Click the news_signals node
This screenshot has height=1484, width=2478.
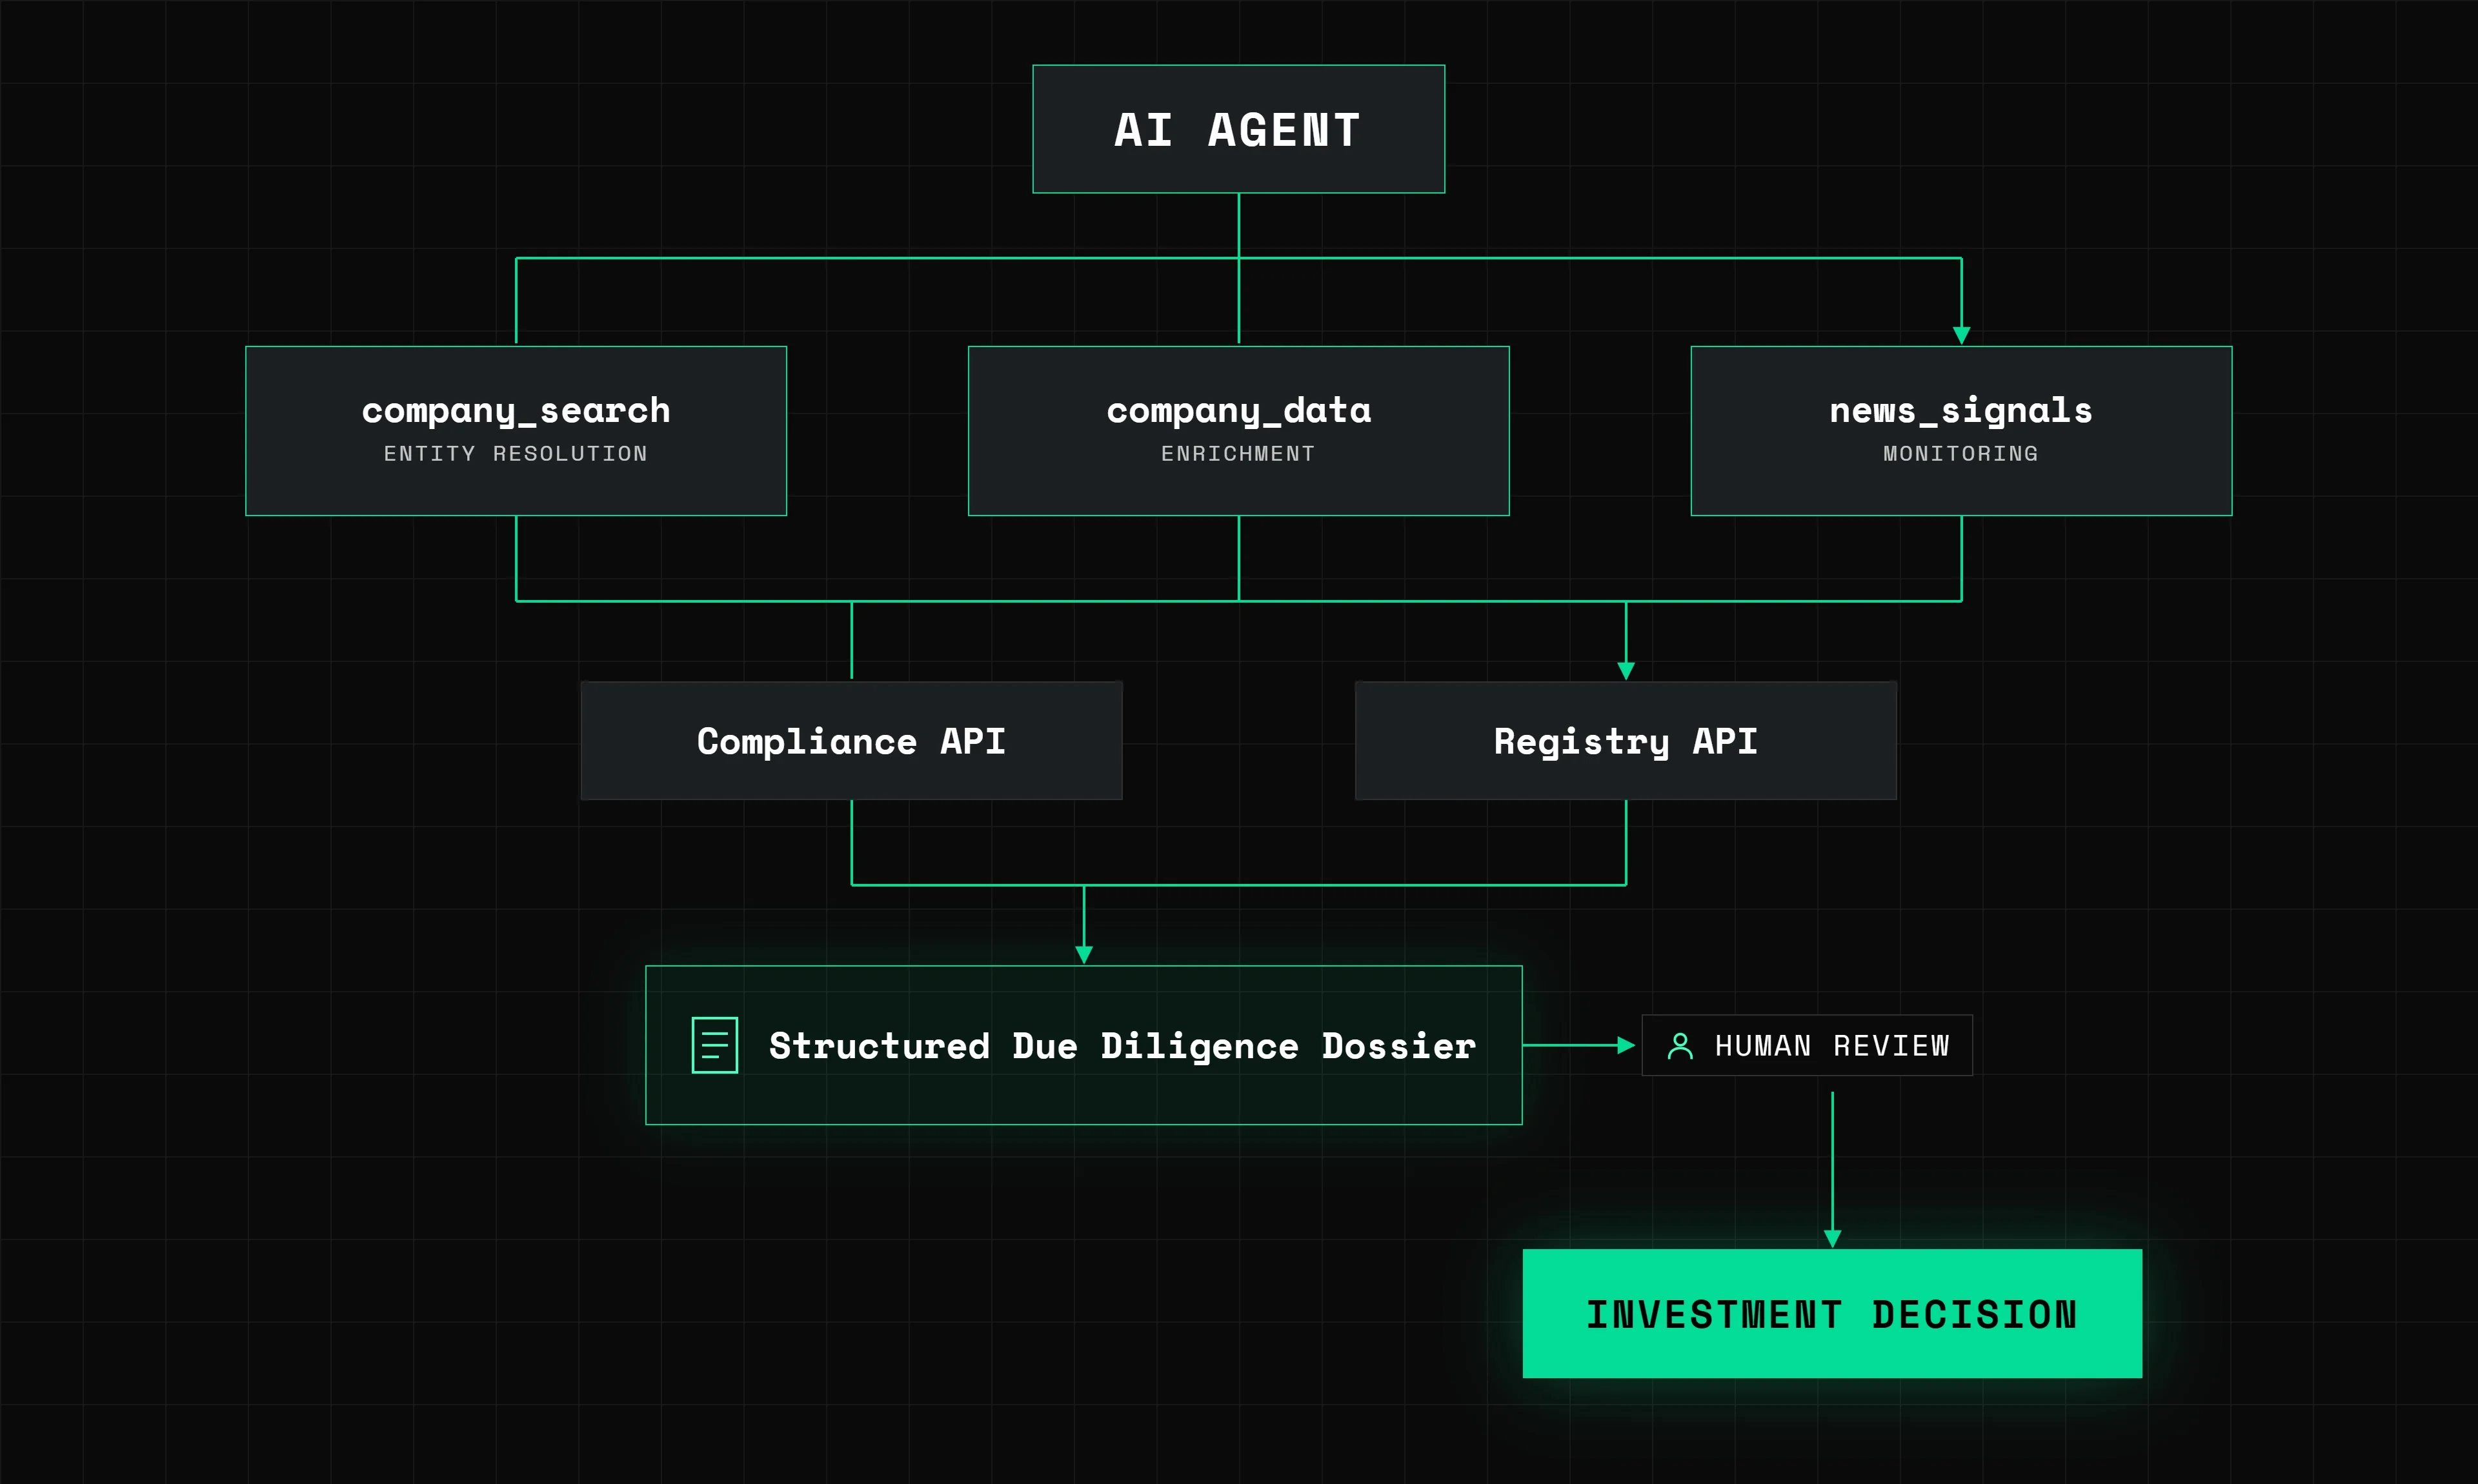[x=1961, y=431]
